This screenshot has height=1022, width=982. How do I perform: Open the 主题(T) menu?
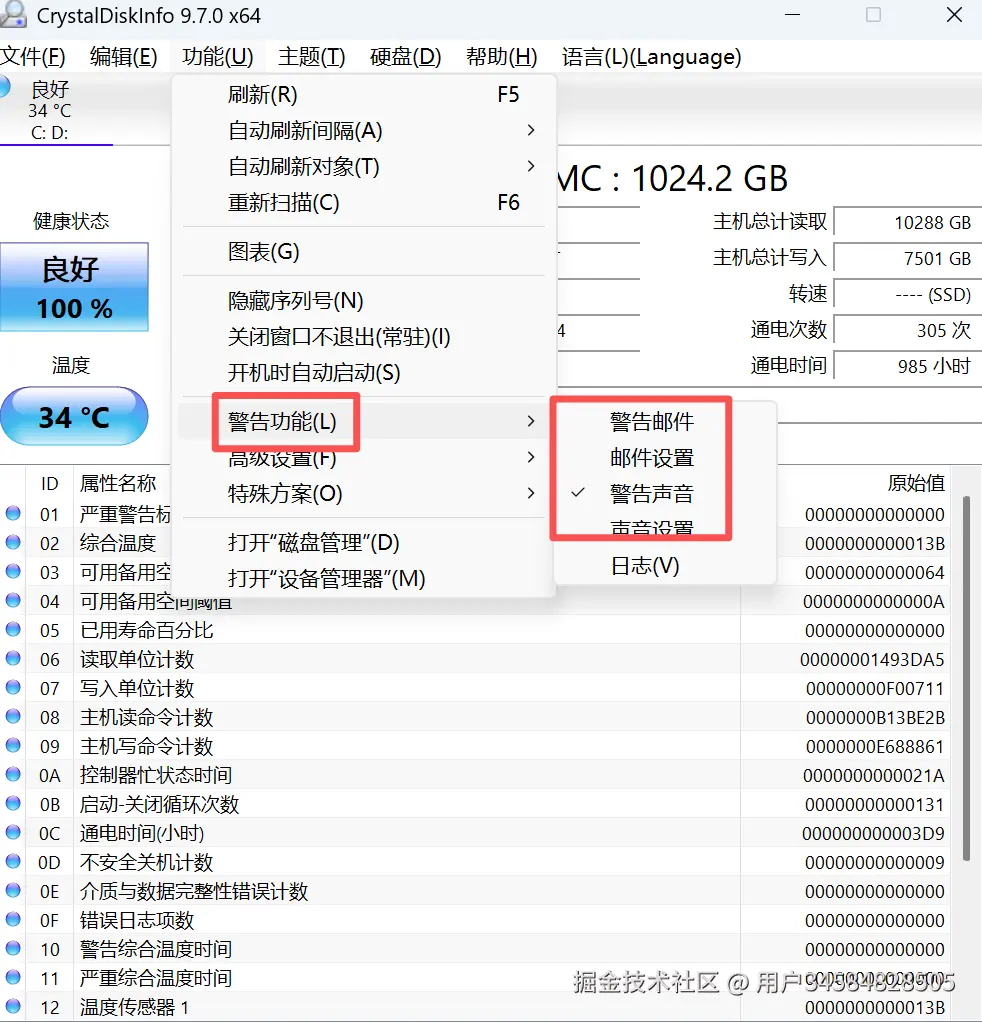311,57
